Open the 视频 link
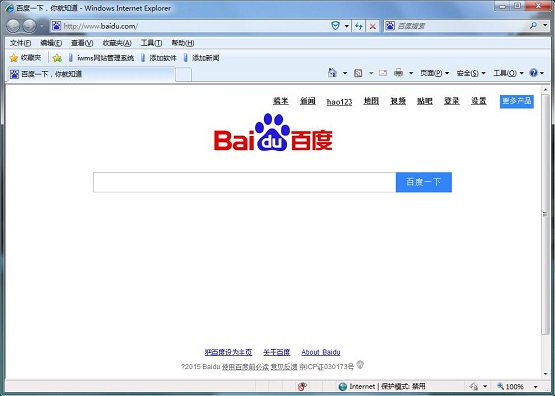This screenshot has height=396, width=555. point(398,101)
